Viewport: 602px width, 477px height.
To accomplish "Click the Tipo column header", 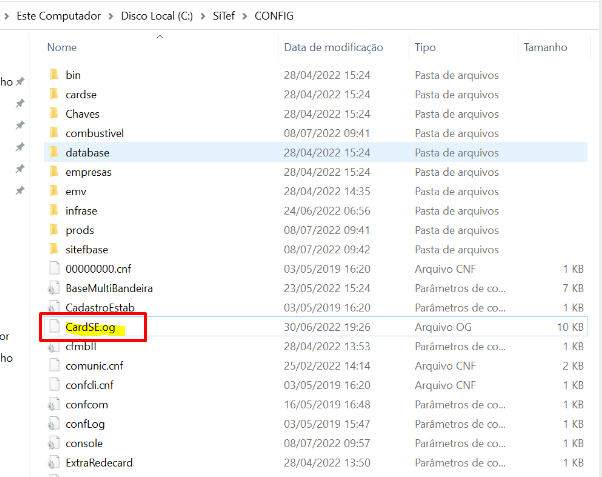I will tap(425, 47).
